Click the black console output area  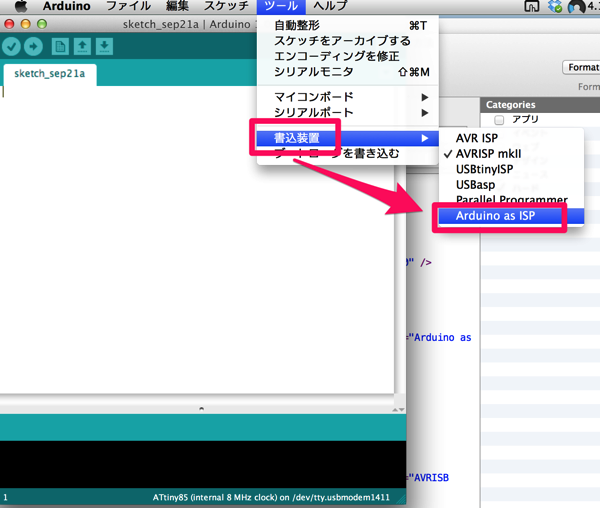pos(203,464)
